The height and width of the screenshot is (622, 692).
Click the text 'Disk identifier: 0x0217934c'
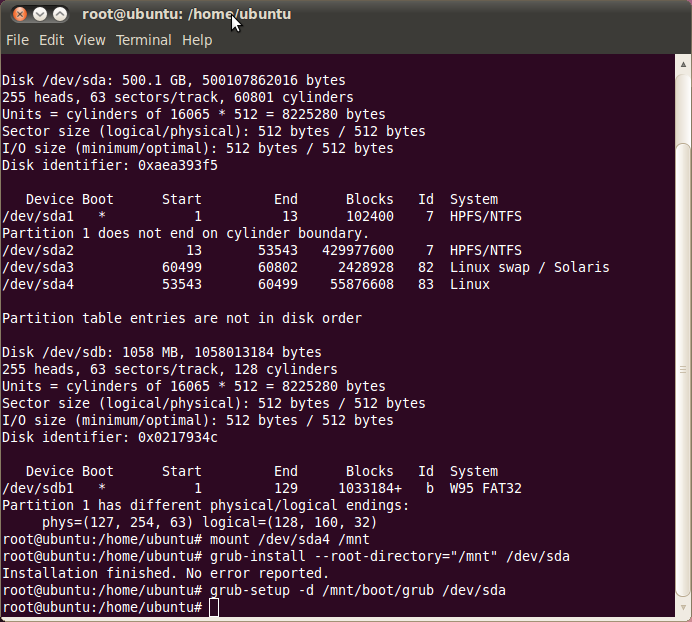click(x=110, y=437)
